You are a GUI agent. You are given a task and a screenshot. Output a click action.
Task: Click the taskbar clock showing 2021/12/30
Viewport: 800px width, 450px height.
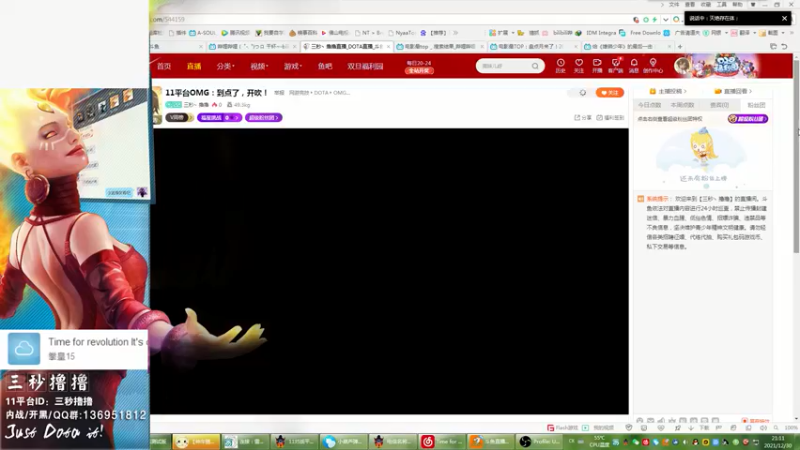(778, 442)
